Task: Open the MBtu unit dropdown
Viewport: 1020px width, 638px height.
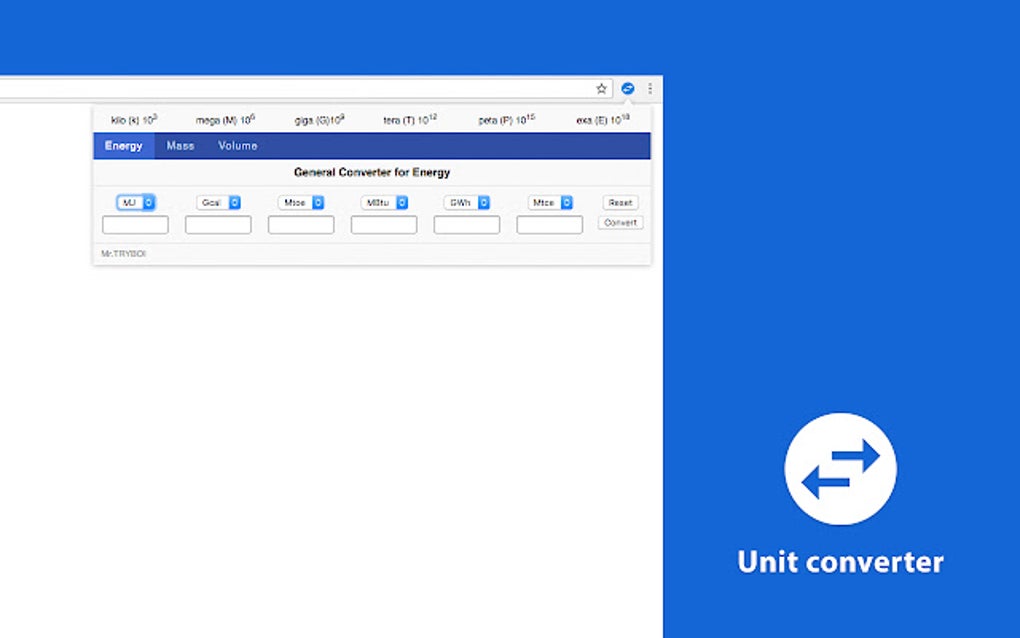Action: pos(384,202)
